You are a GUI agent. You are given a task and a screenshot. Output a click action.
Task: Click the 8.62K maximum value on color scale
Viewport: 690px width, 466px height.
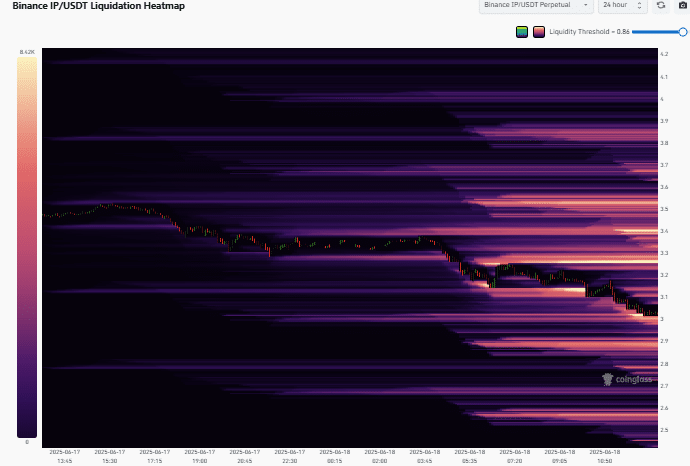point(27,52)
